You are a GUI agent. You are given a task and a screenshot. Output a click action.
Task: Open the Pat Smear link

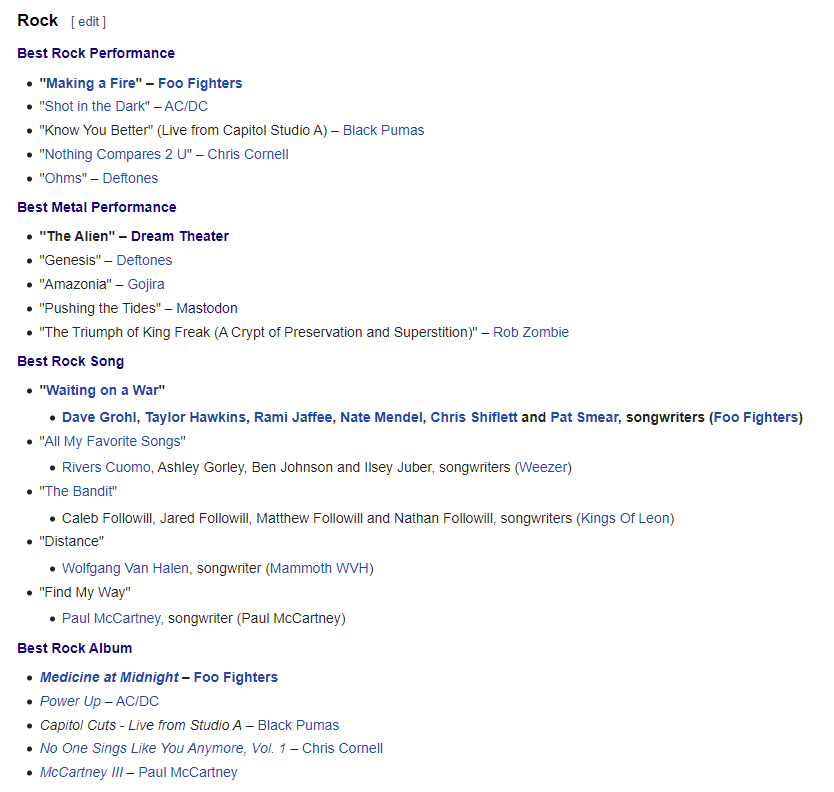point(584,418)
